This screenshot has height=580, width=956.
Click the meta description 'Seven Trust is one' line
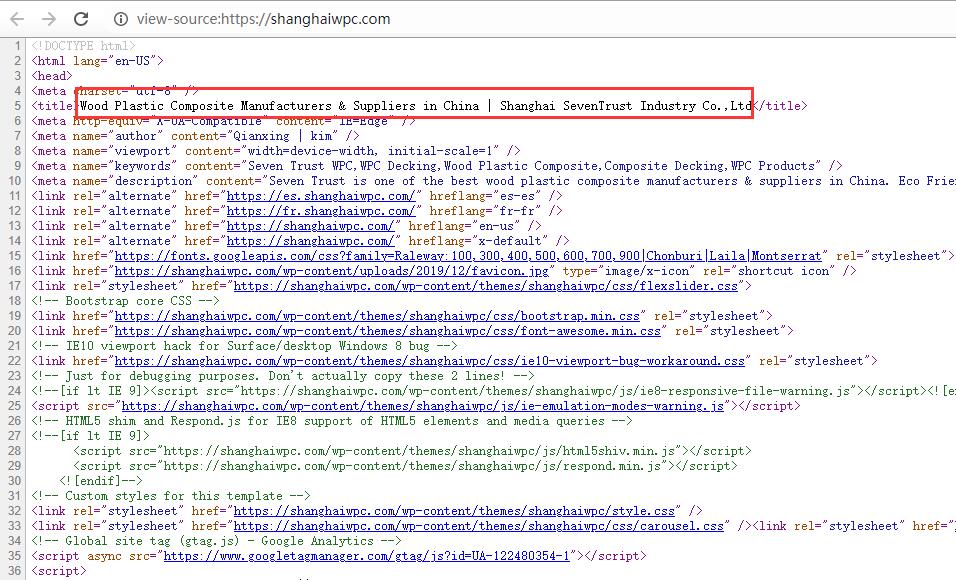click(x=493, y=181)
